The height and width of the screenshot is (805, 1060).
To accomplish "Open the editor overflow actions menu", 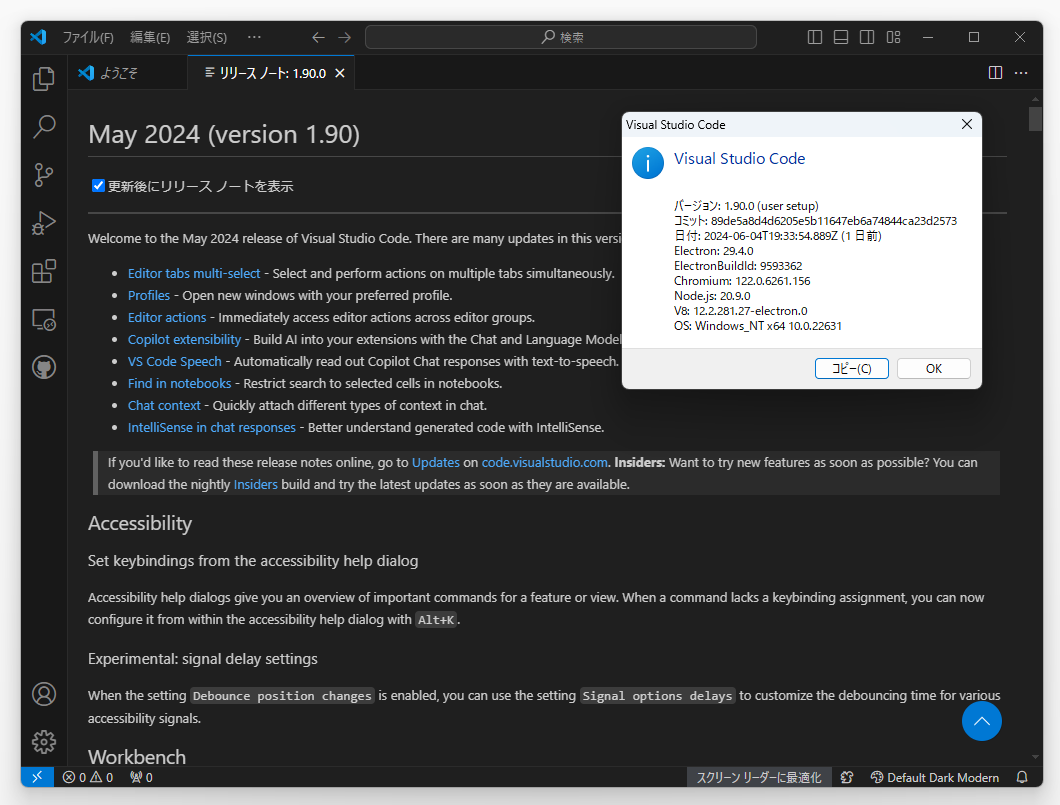I will (x=1021, y=72).
